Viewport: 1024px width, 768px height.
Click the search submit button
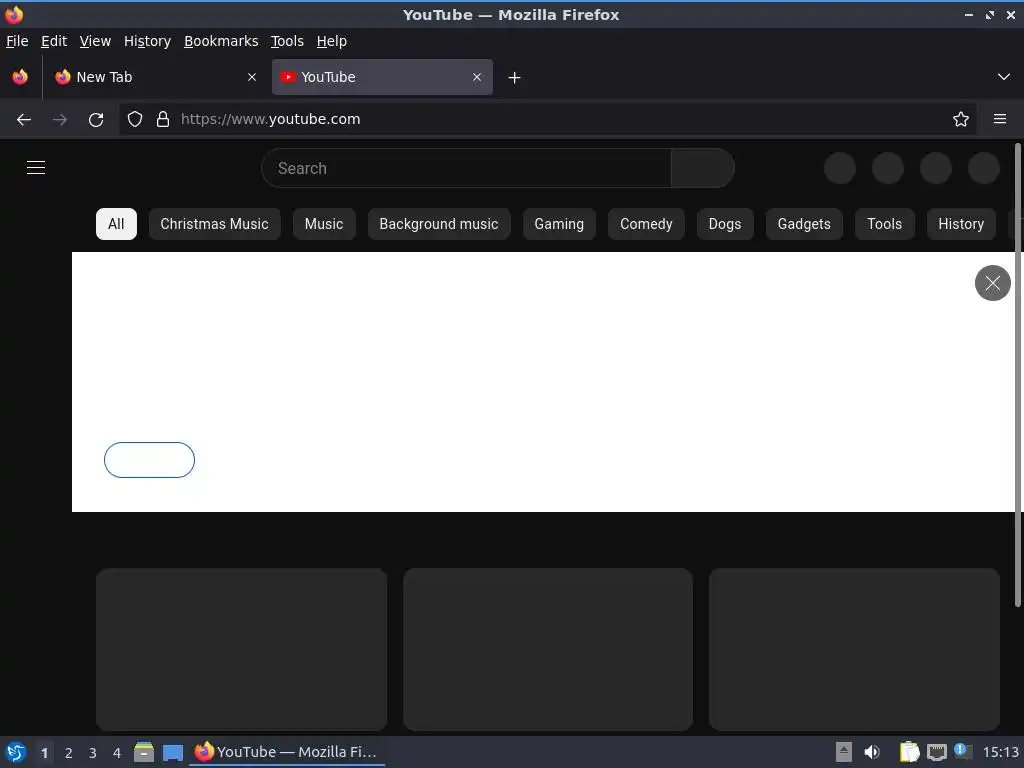click(x=703, y=168)
